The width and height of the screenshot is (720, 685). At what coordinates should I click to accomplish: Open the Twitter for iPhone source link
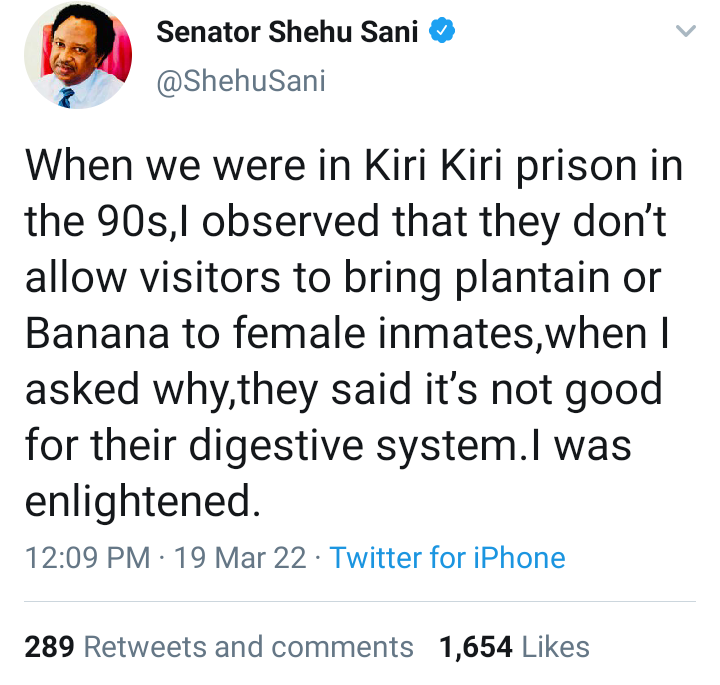coord(447,557)
